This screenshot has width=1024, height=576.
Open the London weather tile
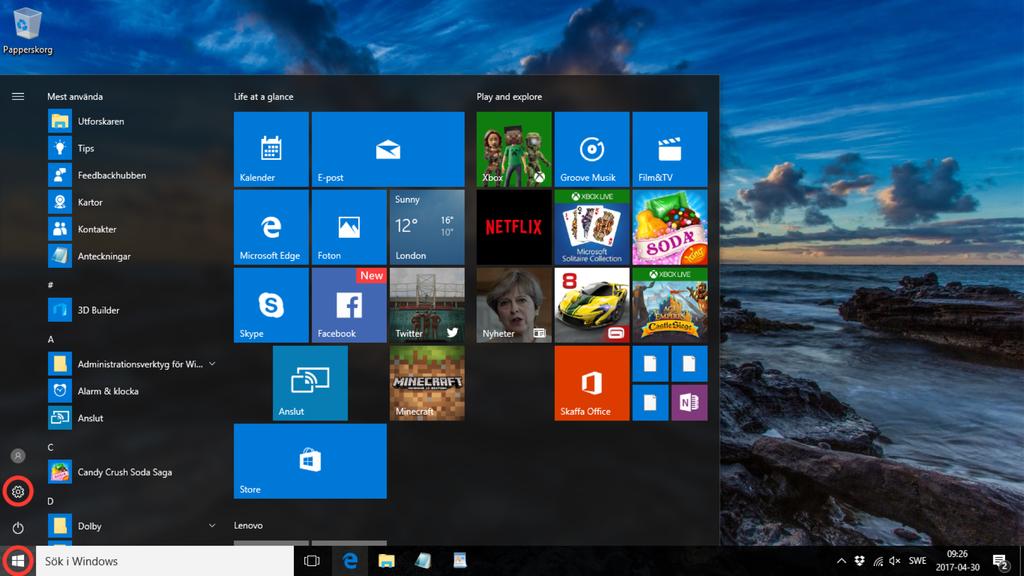[x=427, y=227]
